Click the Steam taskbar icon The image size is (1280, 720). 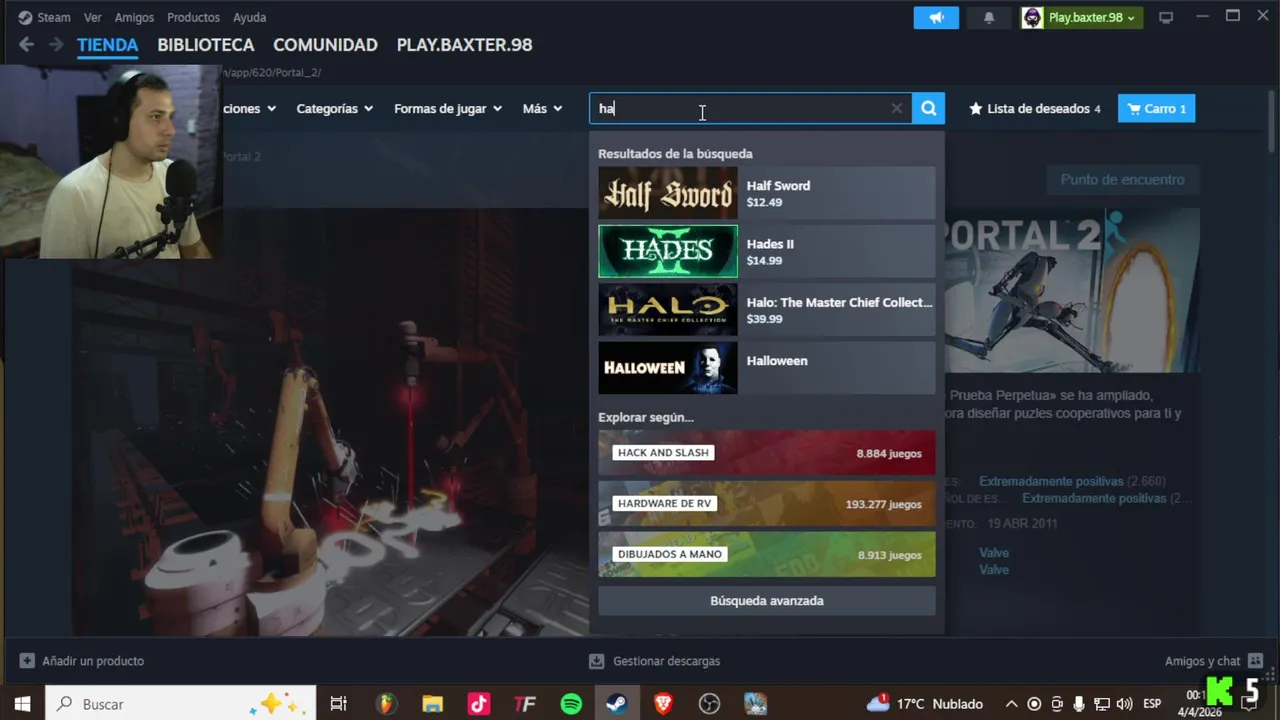coord(617,704)
